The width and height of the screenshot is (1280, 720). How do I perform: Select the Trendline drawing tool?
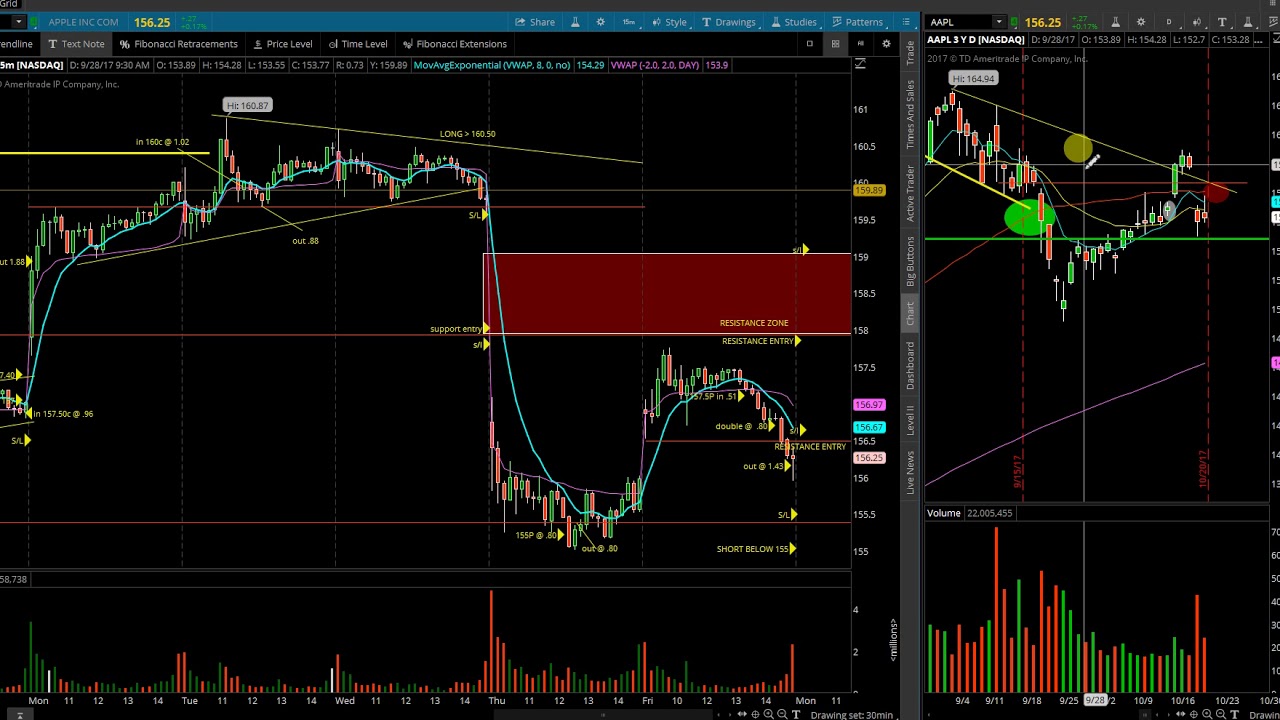tap(17, 44)
